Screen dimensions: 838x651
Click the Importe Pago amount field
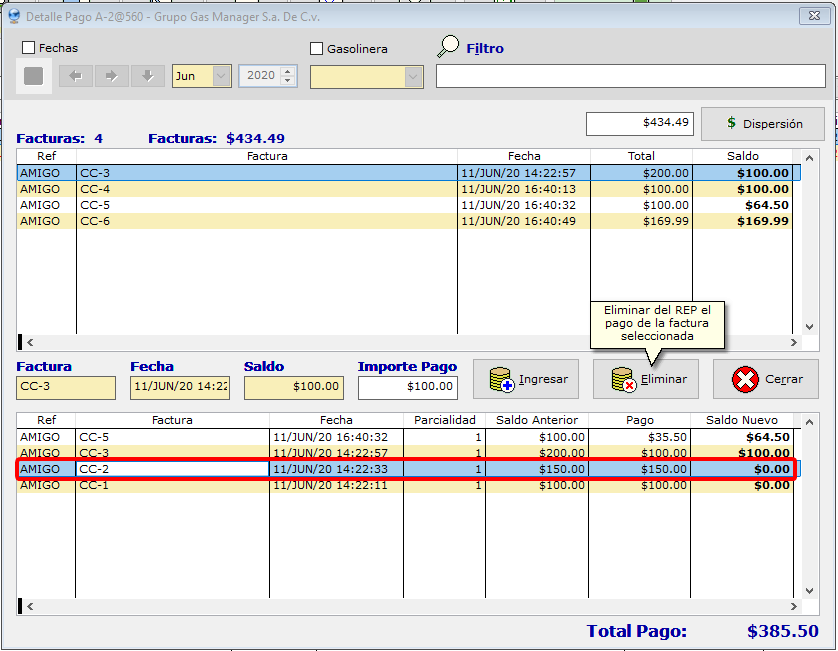(x=407, y=387)
